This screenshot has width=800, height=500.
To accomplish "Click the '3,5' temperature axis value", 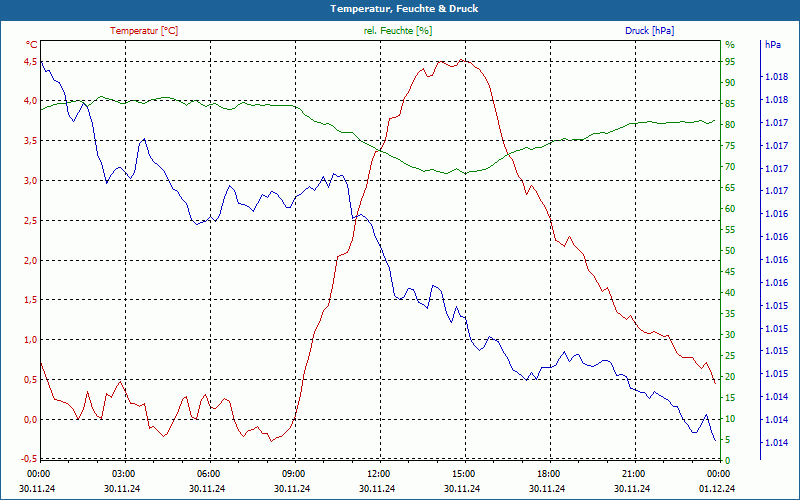I will 31,141.
